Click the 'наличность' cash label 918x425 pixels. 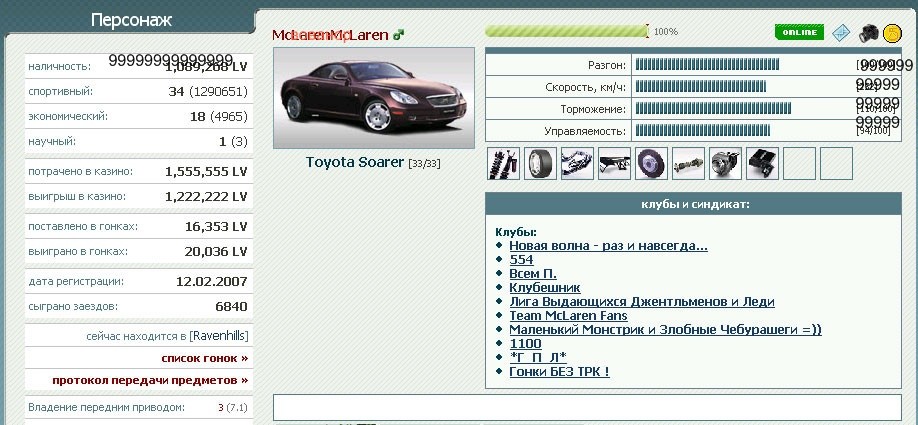(59, 67)
